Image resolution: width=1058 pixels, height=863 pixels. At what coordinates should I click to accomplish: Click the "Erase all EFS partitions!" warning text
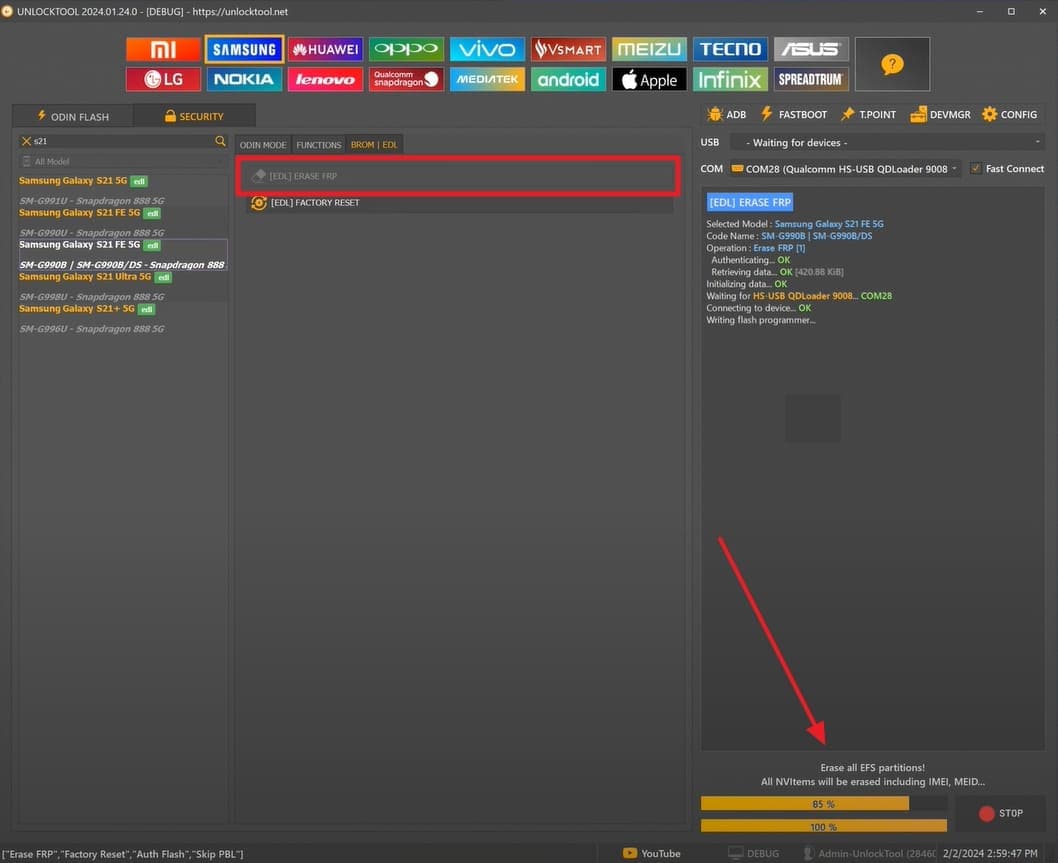[x=872, y=768]
